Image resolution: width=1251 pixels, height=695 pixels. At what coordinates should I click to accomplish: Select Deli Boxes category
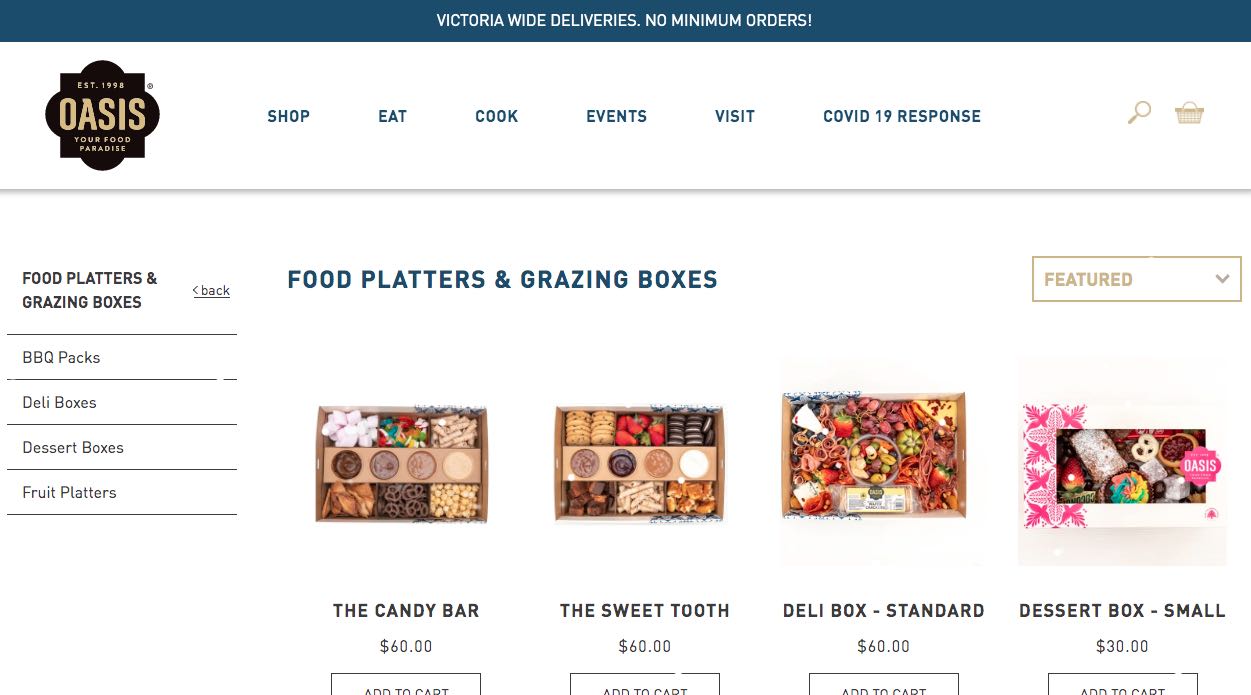(59, 402)
